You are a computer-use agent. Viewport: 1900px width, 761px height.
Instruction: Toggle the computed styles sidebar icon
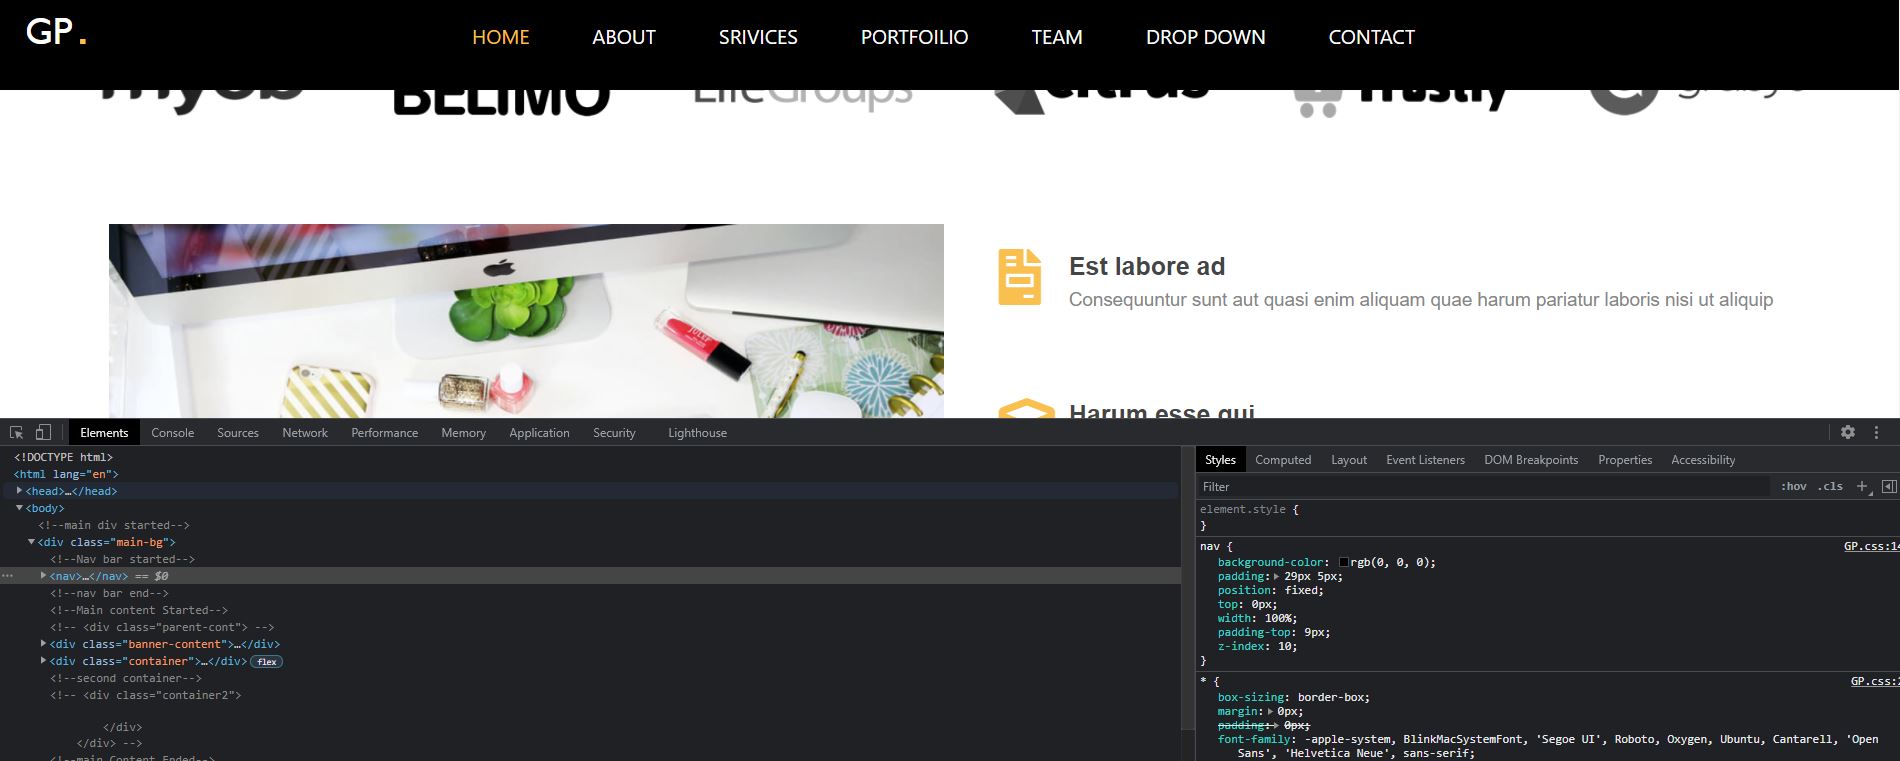1889,486
